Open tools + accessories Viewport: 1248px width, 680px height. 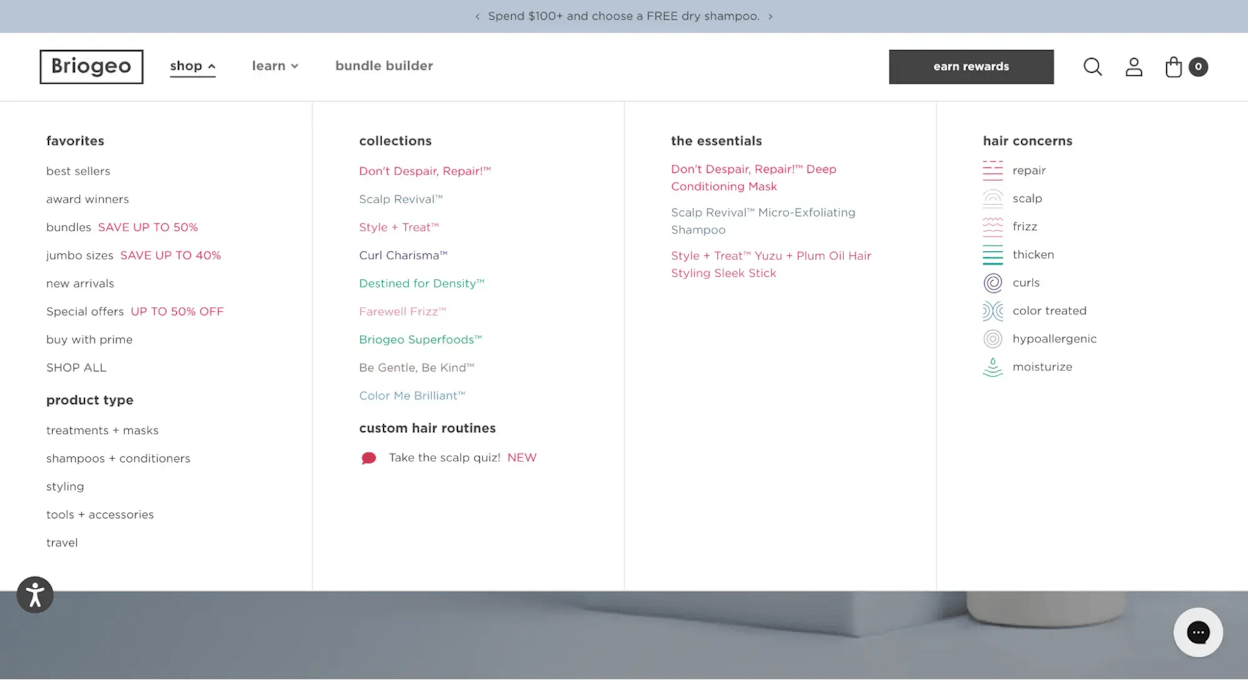(x=100, y=514)
